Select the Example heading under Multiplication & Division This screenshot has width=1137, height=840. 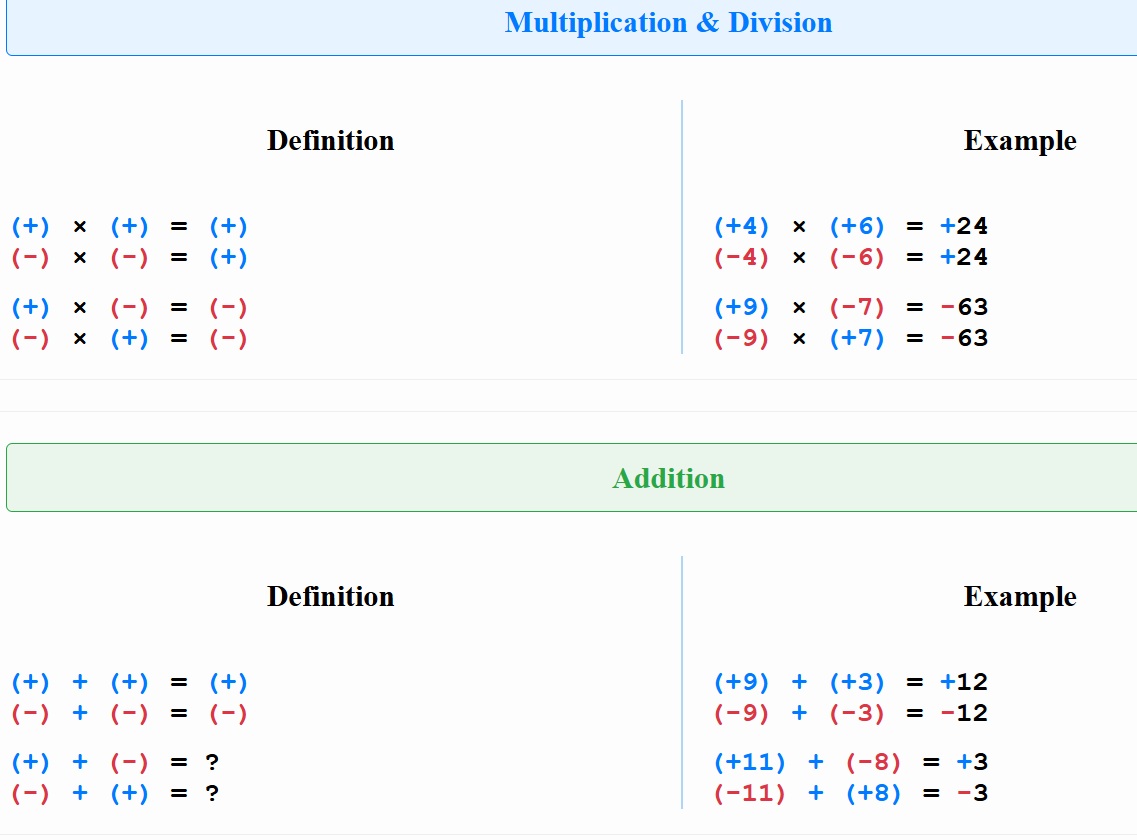click(1019, 141)
